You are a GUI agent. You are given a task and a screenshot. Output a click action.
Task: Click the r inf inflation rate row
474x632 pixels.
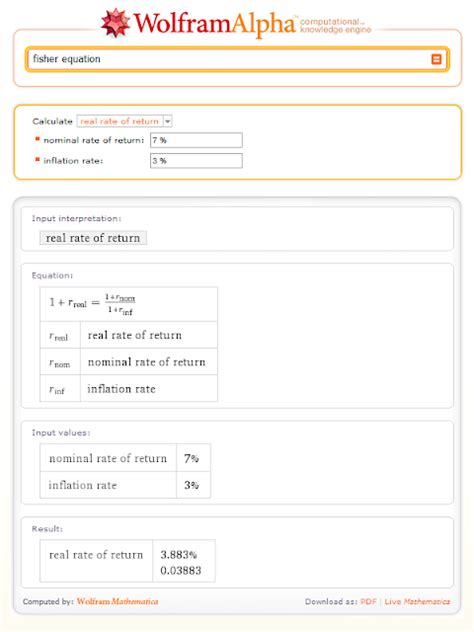tap(129, 388)
